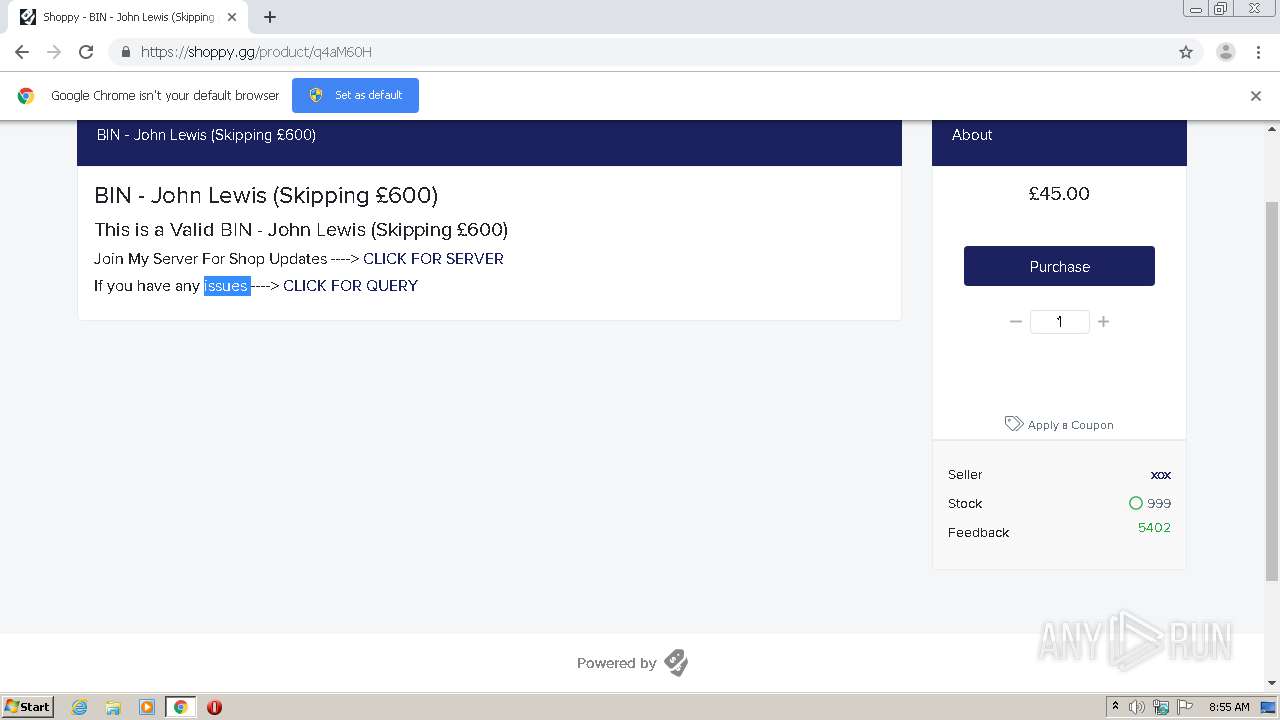Select the Shoppy BIN John Lewis tab
The image size is (1280, 720).
pyautogui.click(x=128, y=17)
